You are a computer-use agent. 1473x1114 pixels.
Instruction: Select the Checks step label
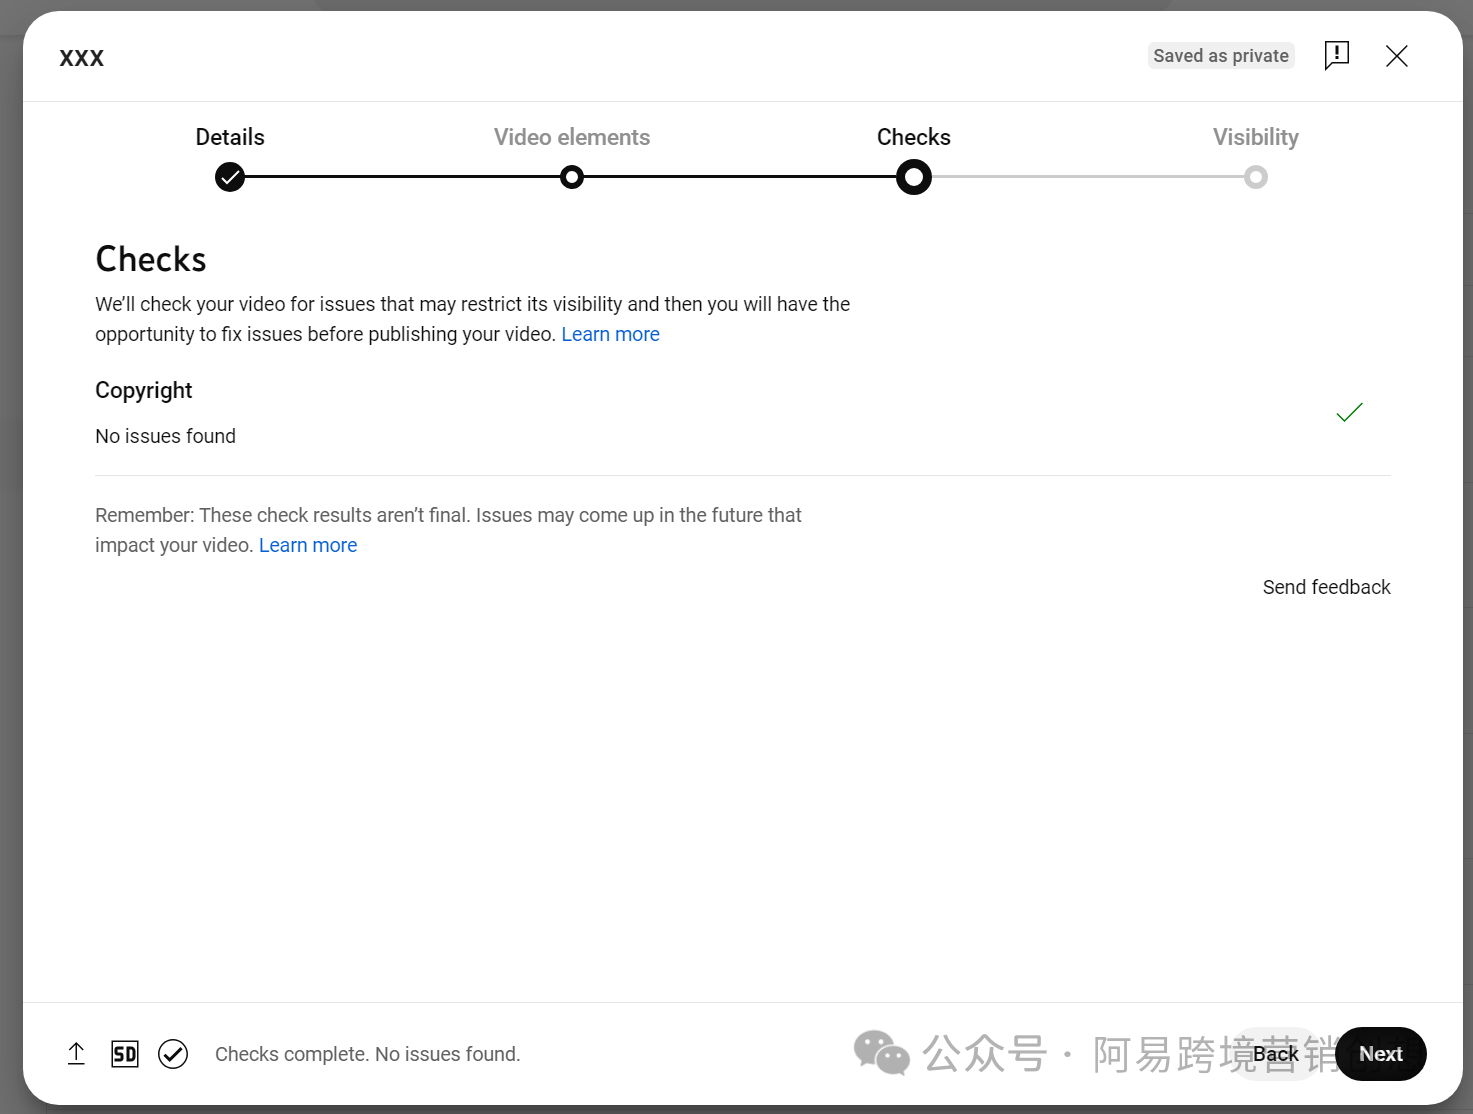[913, 137]
